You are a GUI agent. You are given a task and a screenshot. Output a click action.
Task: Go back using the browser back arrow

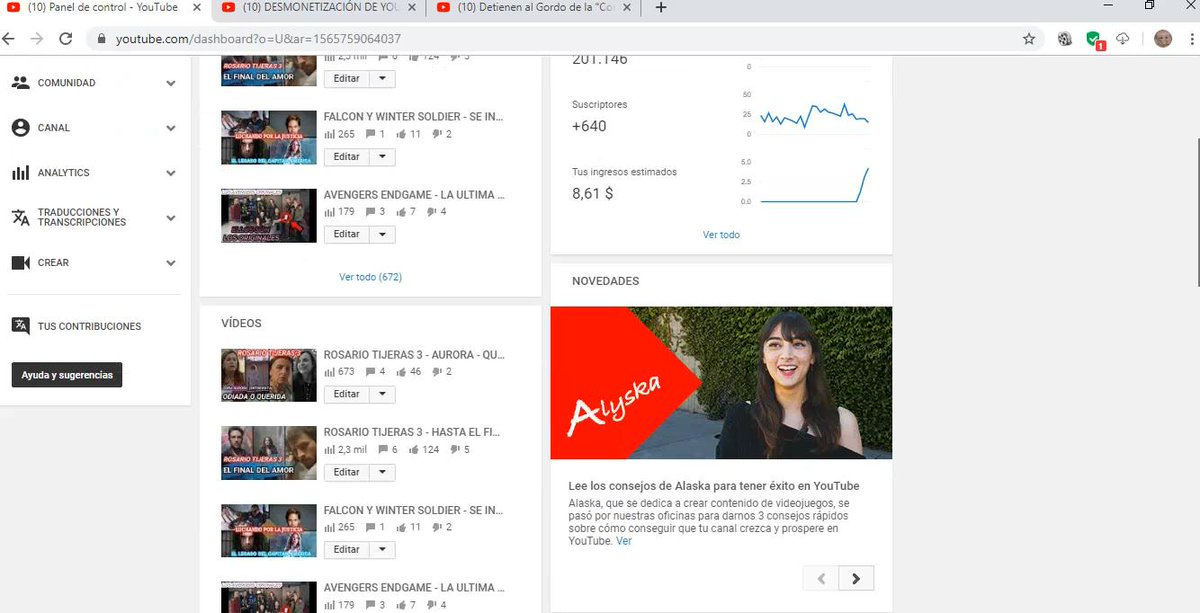(x=9, y=39)
